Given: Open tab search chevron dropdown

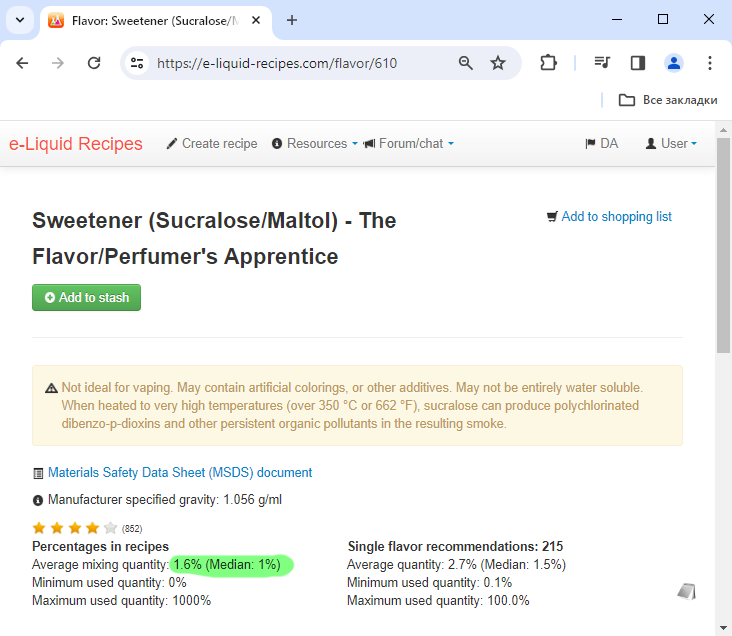Looking at the screenshot, I should coord(20,20).
